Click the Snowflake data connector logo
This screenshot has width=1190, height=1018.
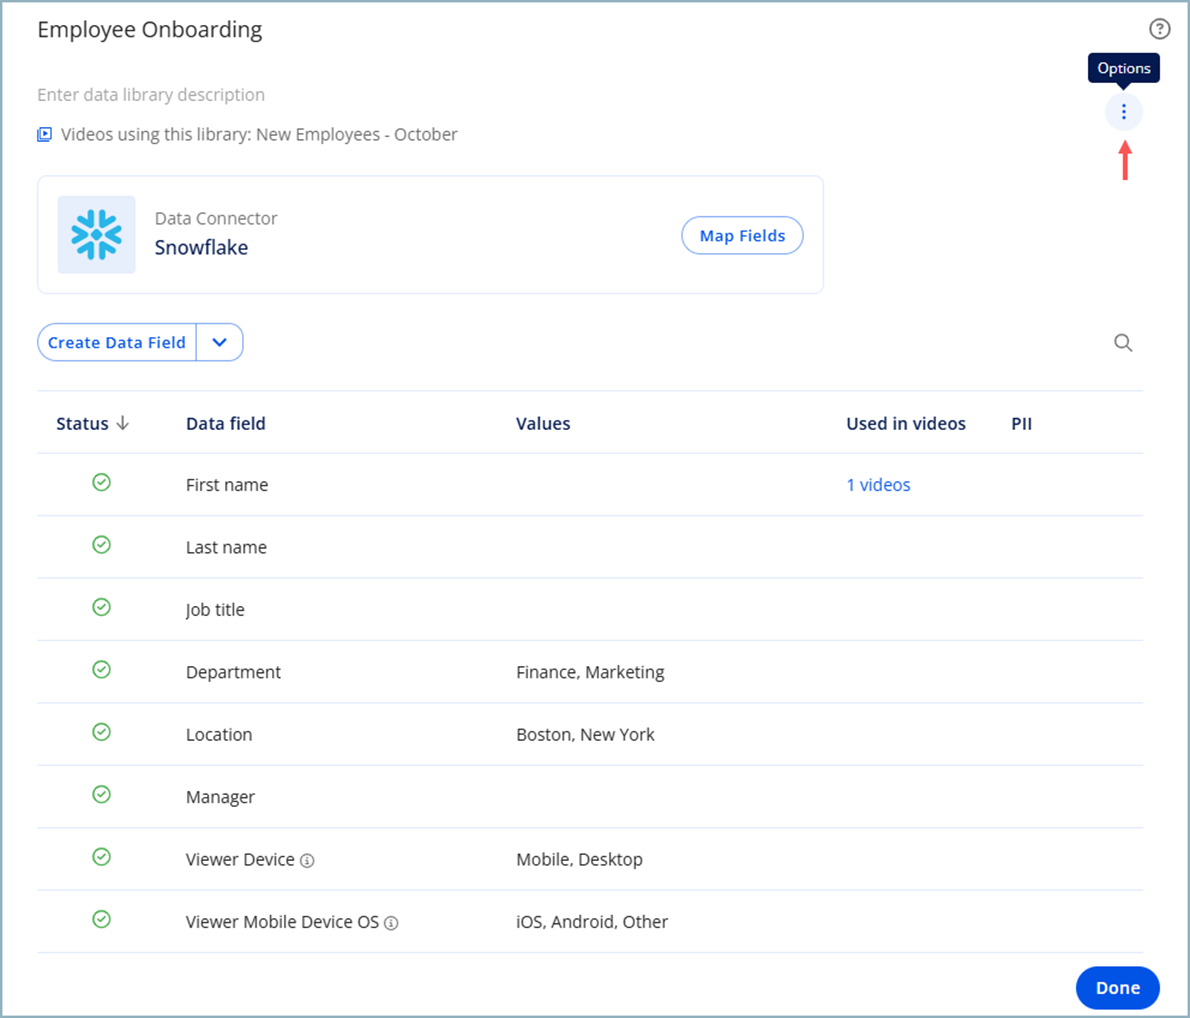coord(97,235)
